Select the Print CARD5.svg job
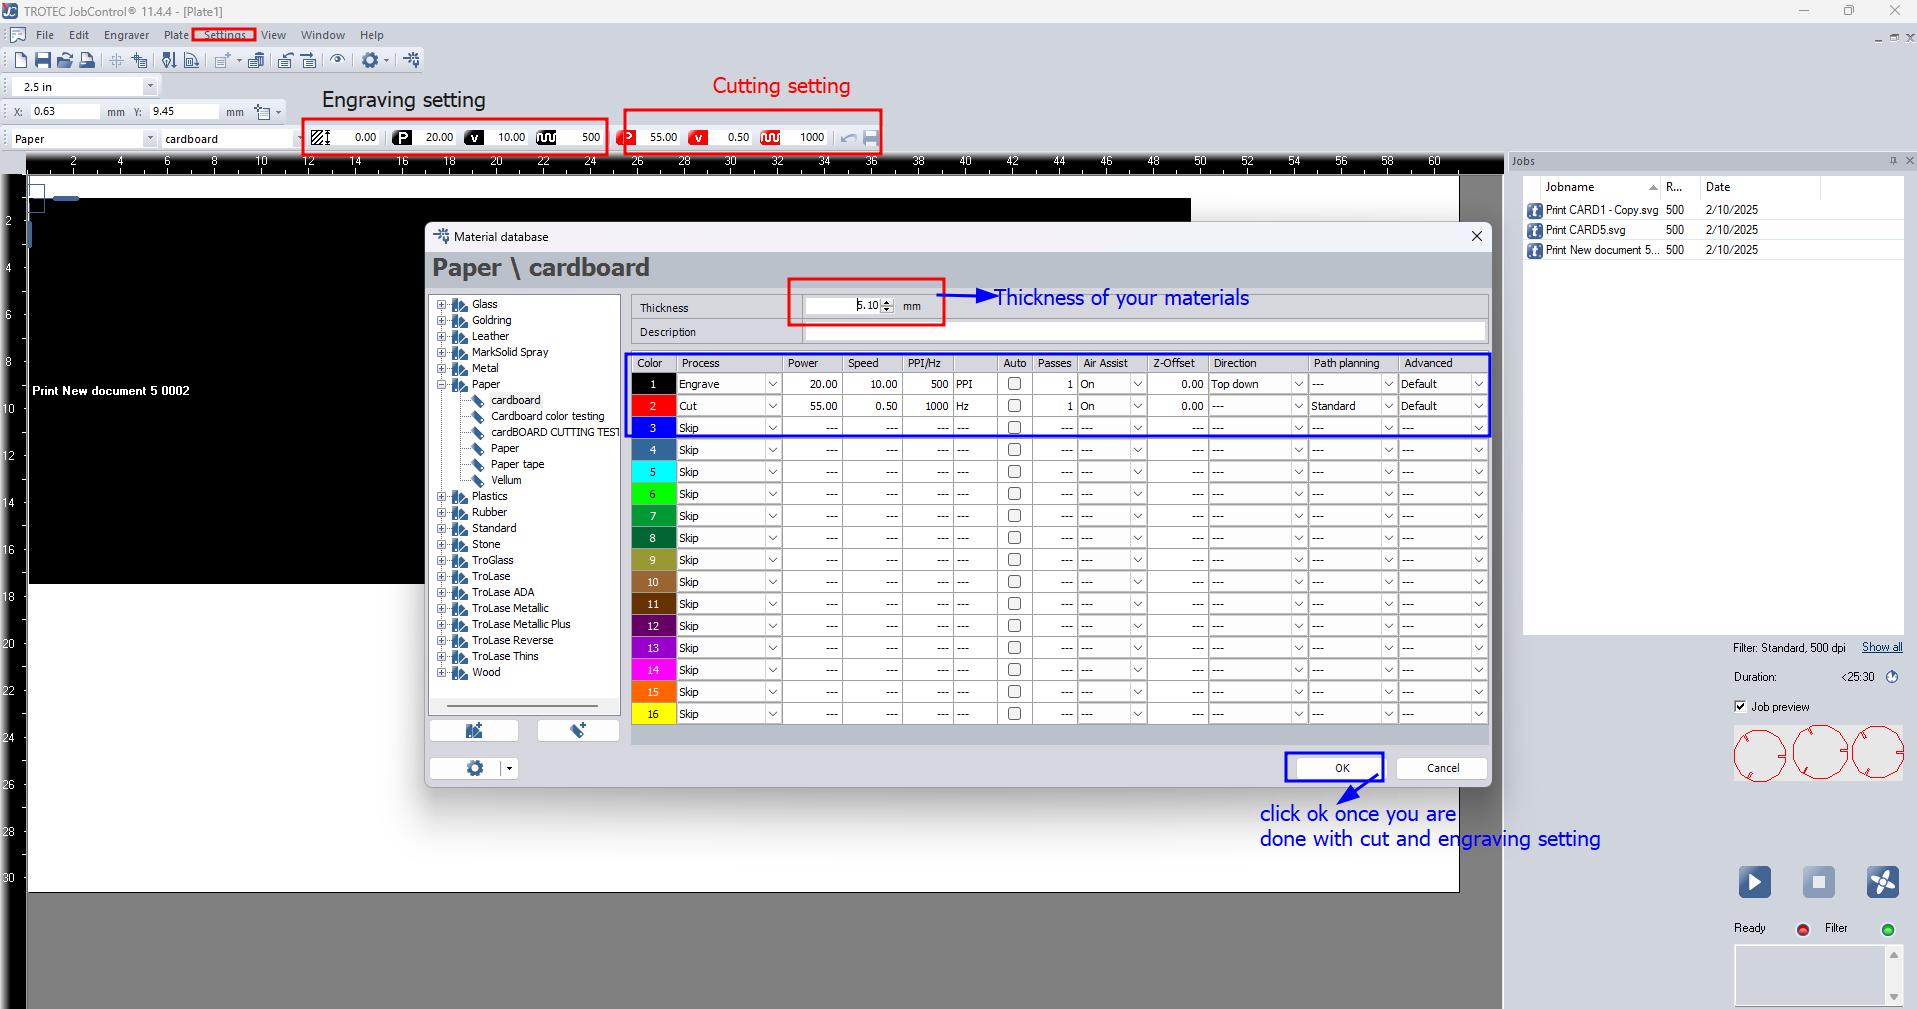The image size is (1917, 1009). pos(1585,230)
